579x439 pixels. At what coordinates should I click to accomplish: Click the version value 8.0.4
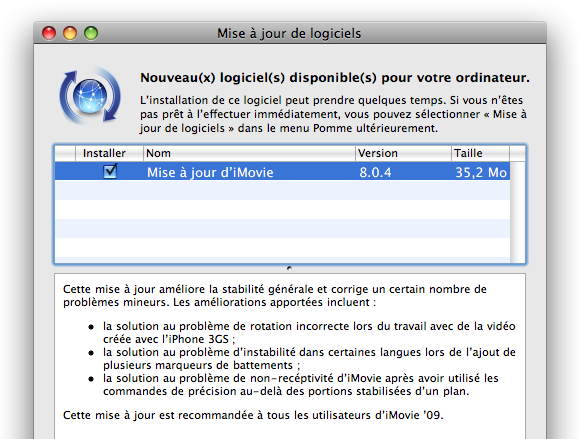coord(375,172)
